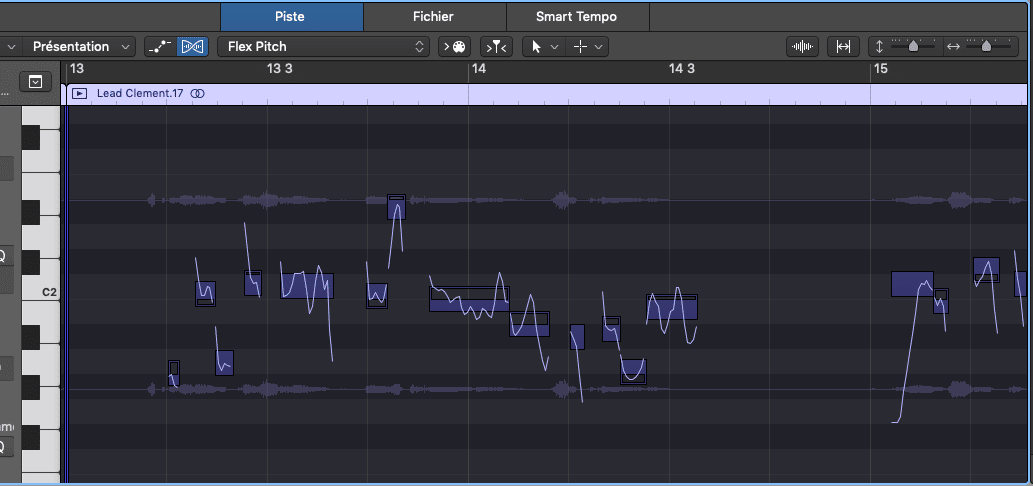Toggle the Catch Playhead button
This screenshot has width=1033, height=486.
pyautogui.click(x=496, y=47)
